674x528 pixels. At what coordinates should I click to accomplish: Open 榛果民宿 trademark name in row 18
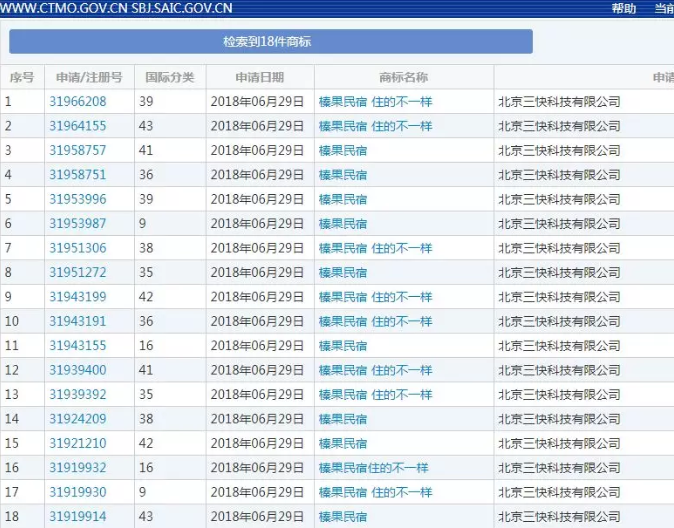pos(343,517)
